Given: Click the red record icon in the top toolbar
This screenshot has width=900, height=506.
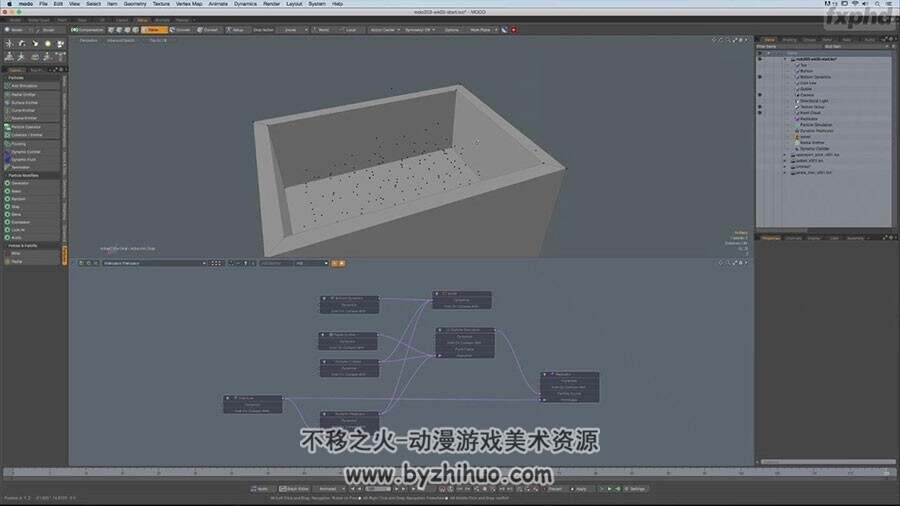Looking at the screenshot, I should coord(514,30).
